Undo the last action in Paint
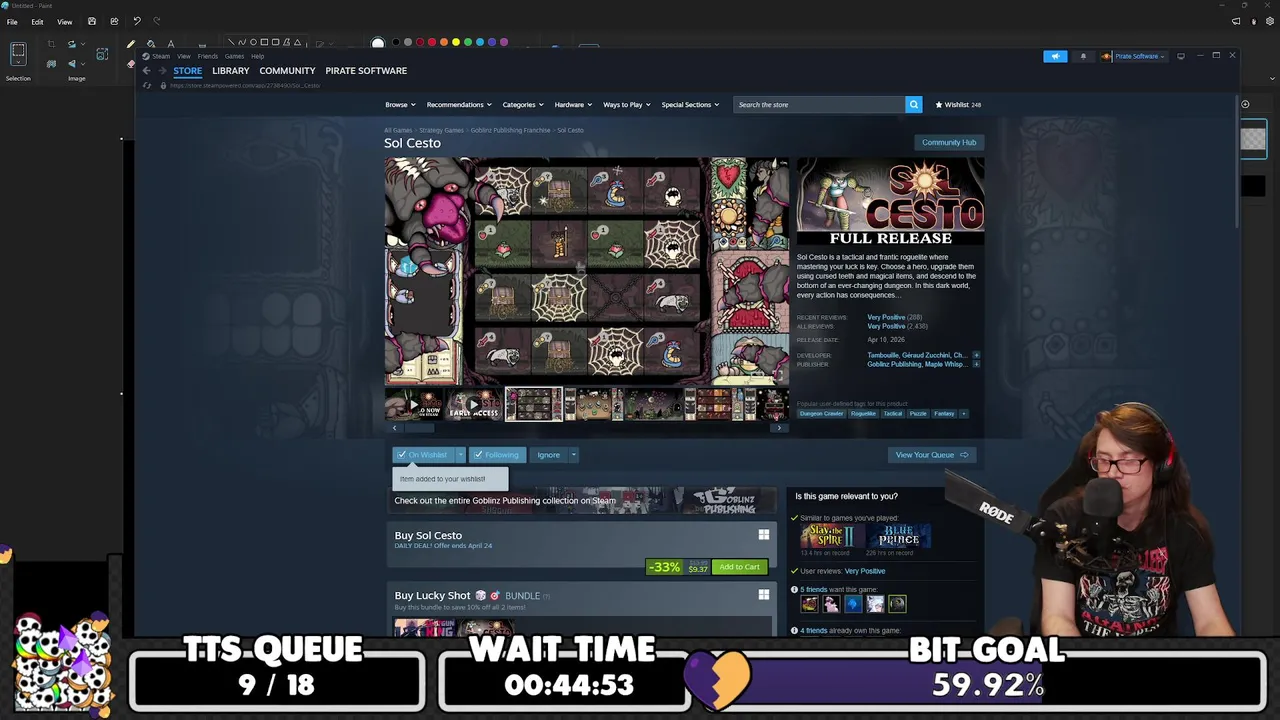The image size is (1280, 720). [x=137, y=21]
